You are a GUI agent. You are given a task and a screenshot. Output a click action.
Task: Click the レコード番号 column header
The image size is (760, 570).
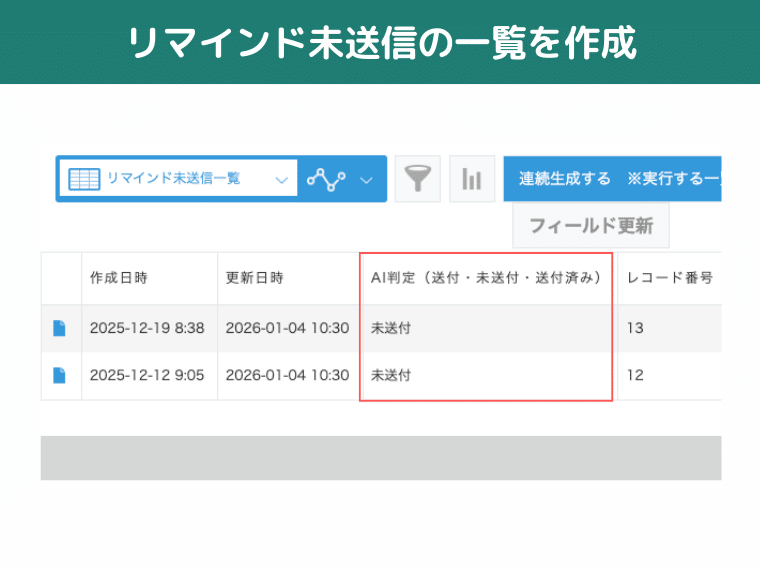click(669, 278)
